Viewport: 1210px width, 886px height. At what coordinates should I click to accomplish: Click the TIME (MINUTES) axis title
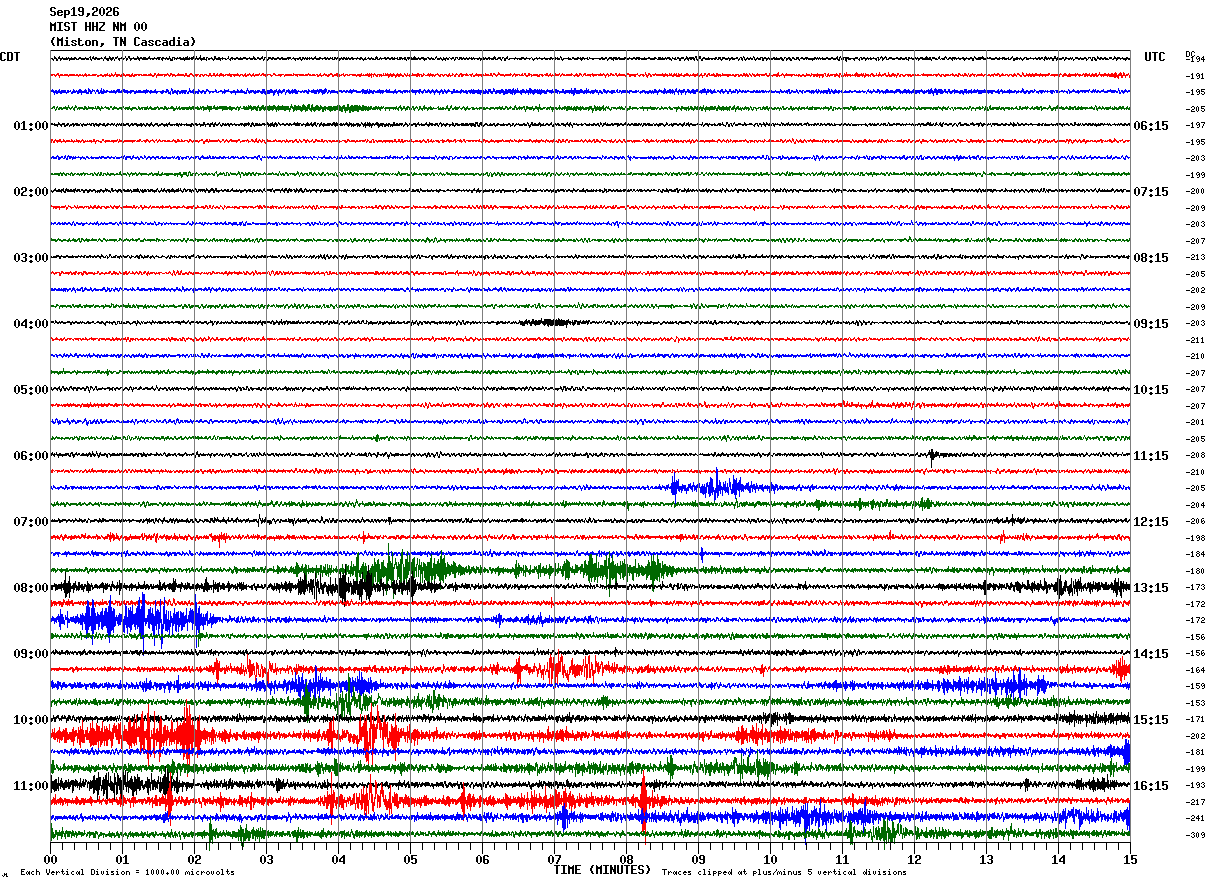pos(601,870)
